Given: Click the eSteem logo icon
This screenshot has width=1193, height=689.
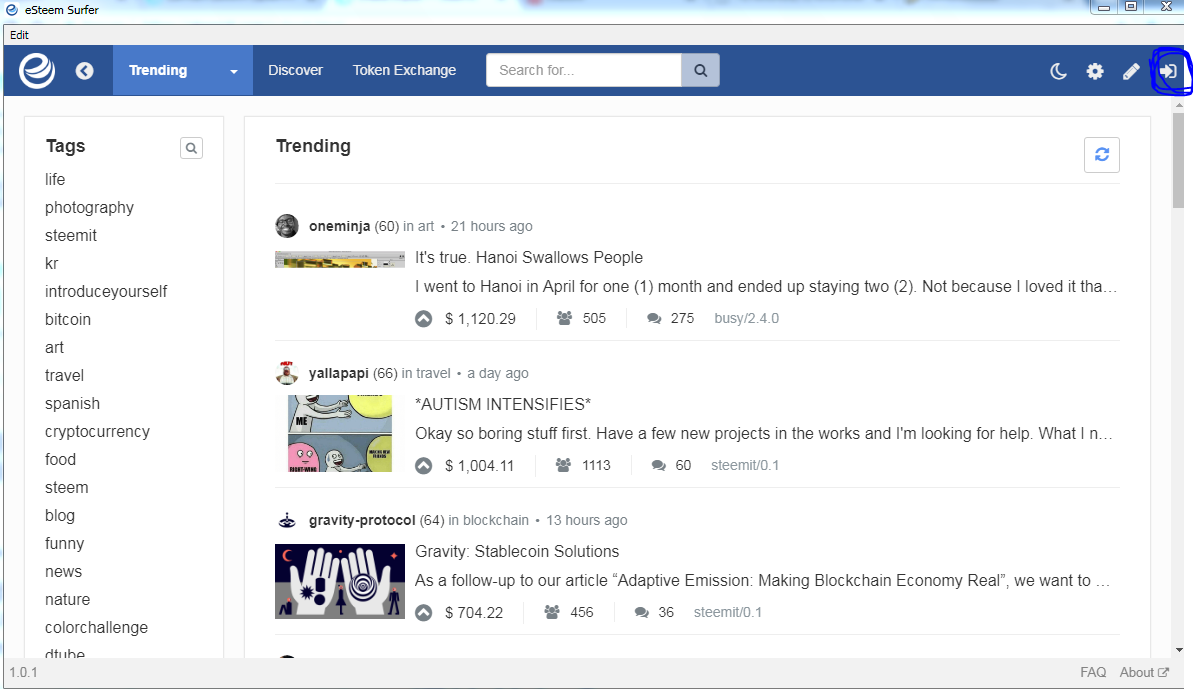Looking at the screenshot, I should pos(37,71).
